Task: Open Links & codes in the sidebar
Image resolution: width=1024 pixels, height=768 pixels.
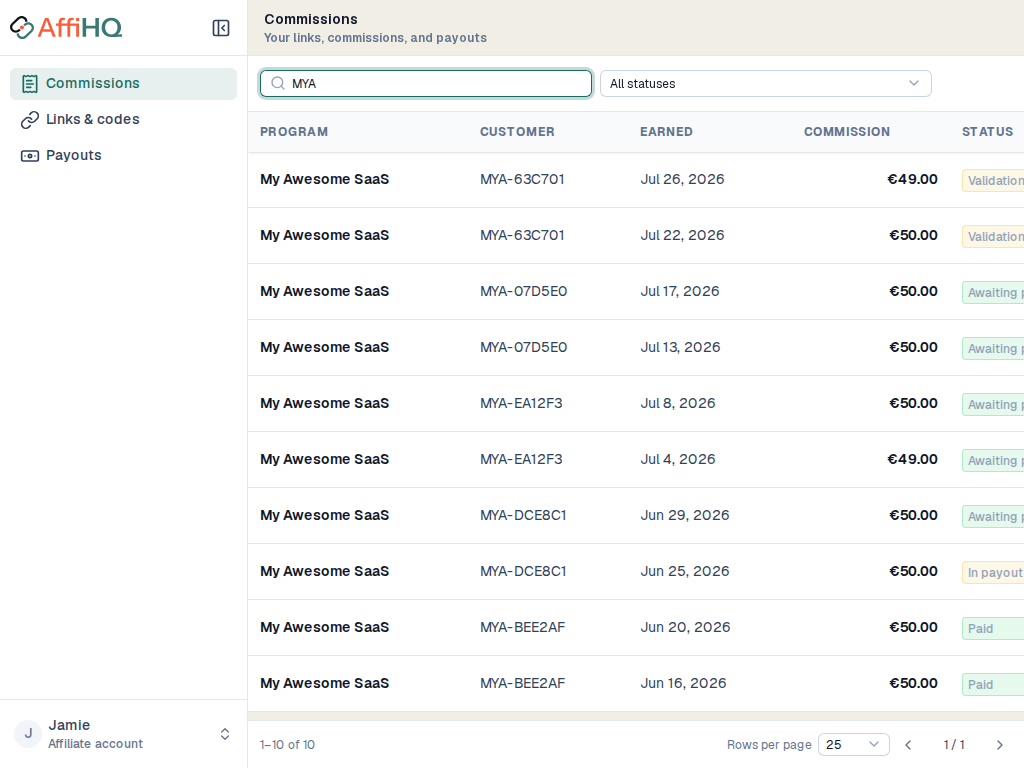Action: pos(123,120)
